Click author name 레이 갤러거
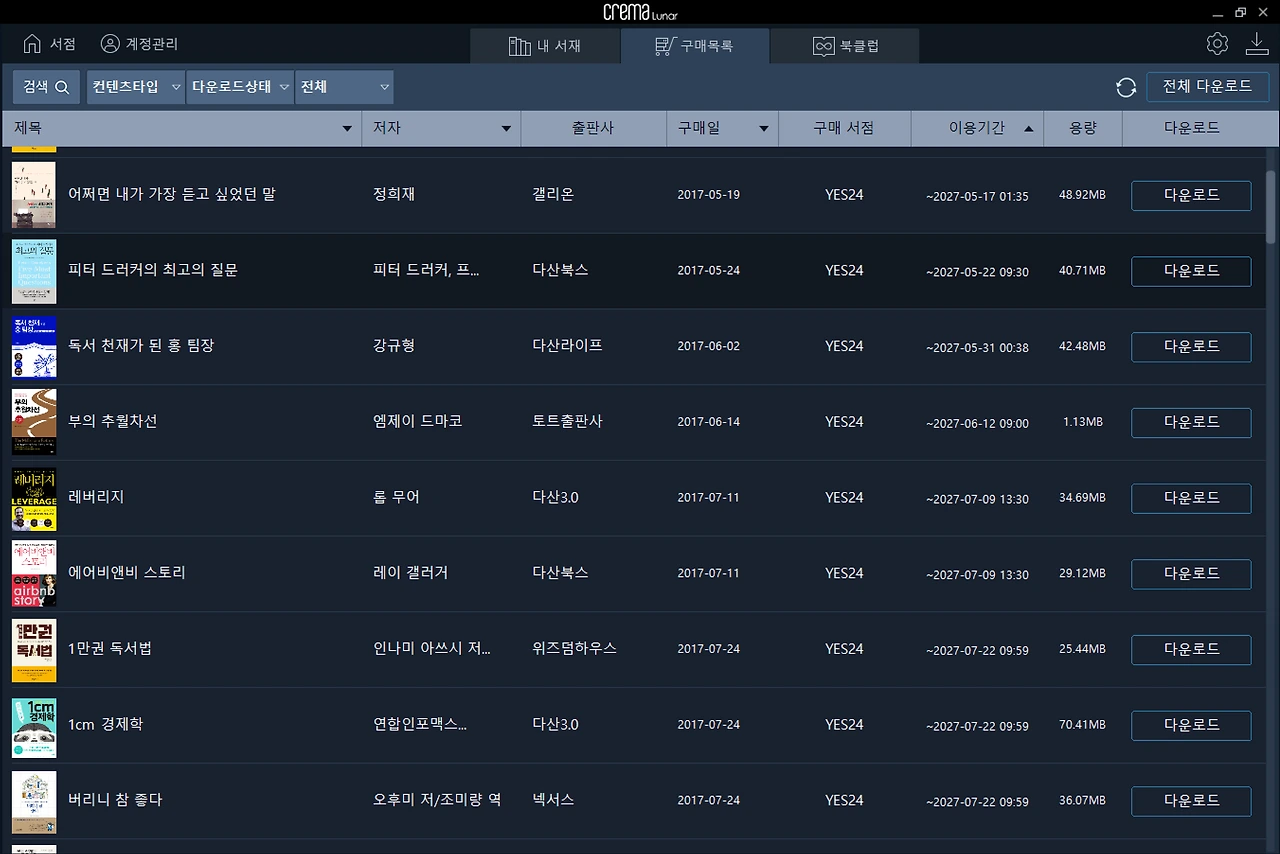 (x=411, y=573)
